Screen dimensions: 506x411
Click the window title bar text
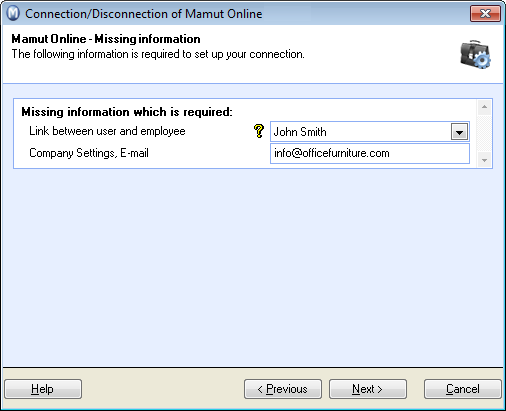[x=144, y=14]
